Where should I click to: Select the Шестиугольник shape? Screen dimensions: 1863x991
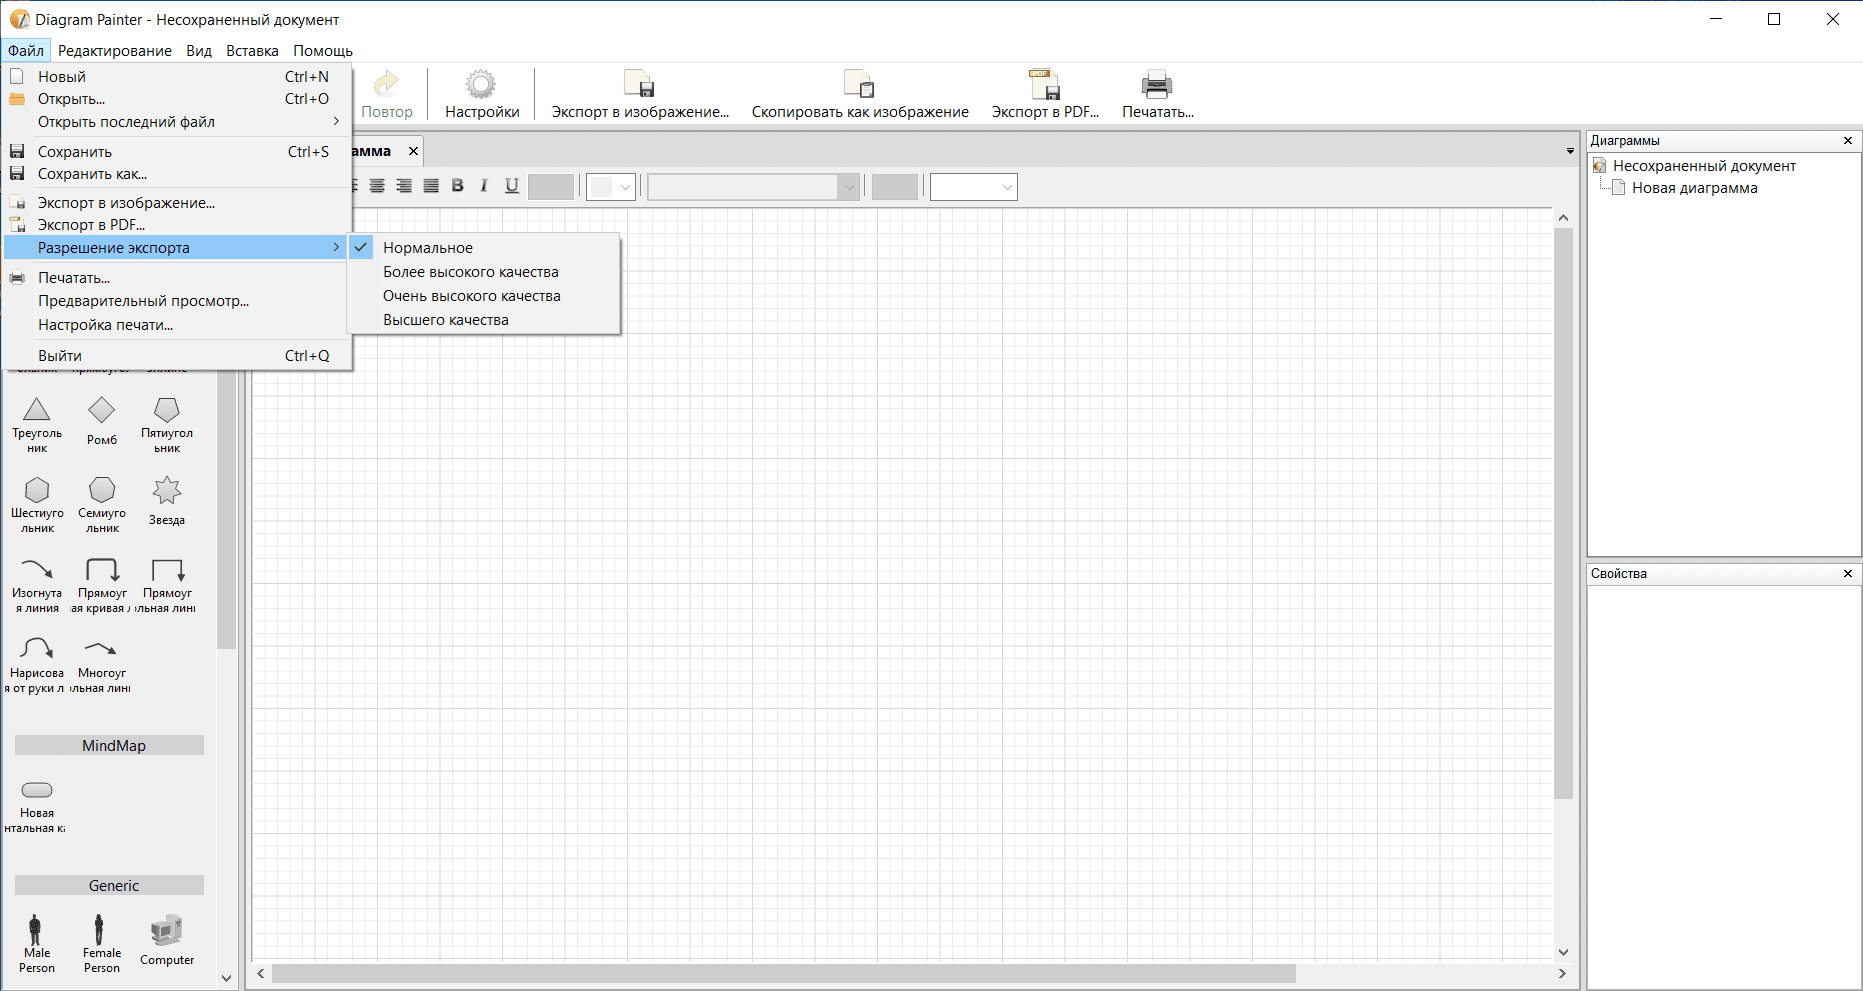37,504
